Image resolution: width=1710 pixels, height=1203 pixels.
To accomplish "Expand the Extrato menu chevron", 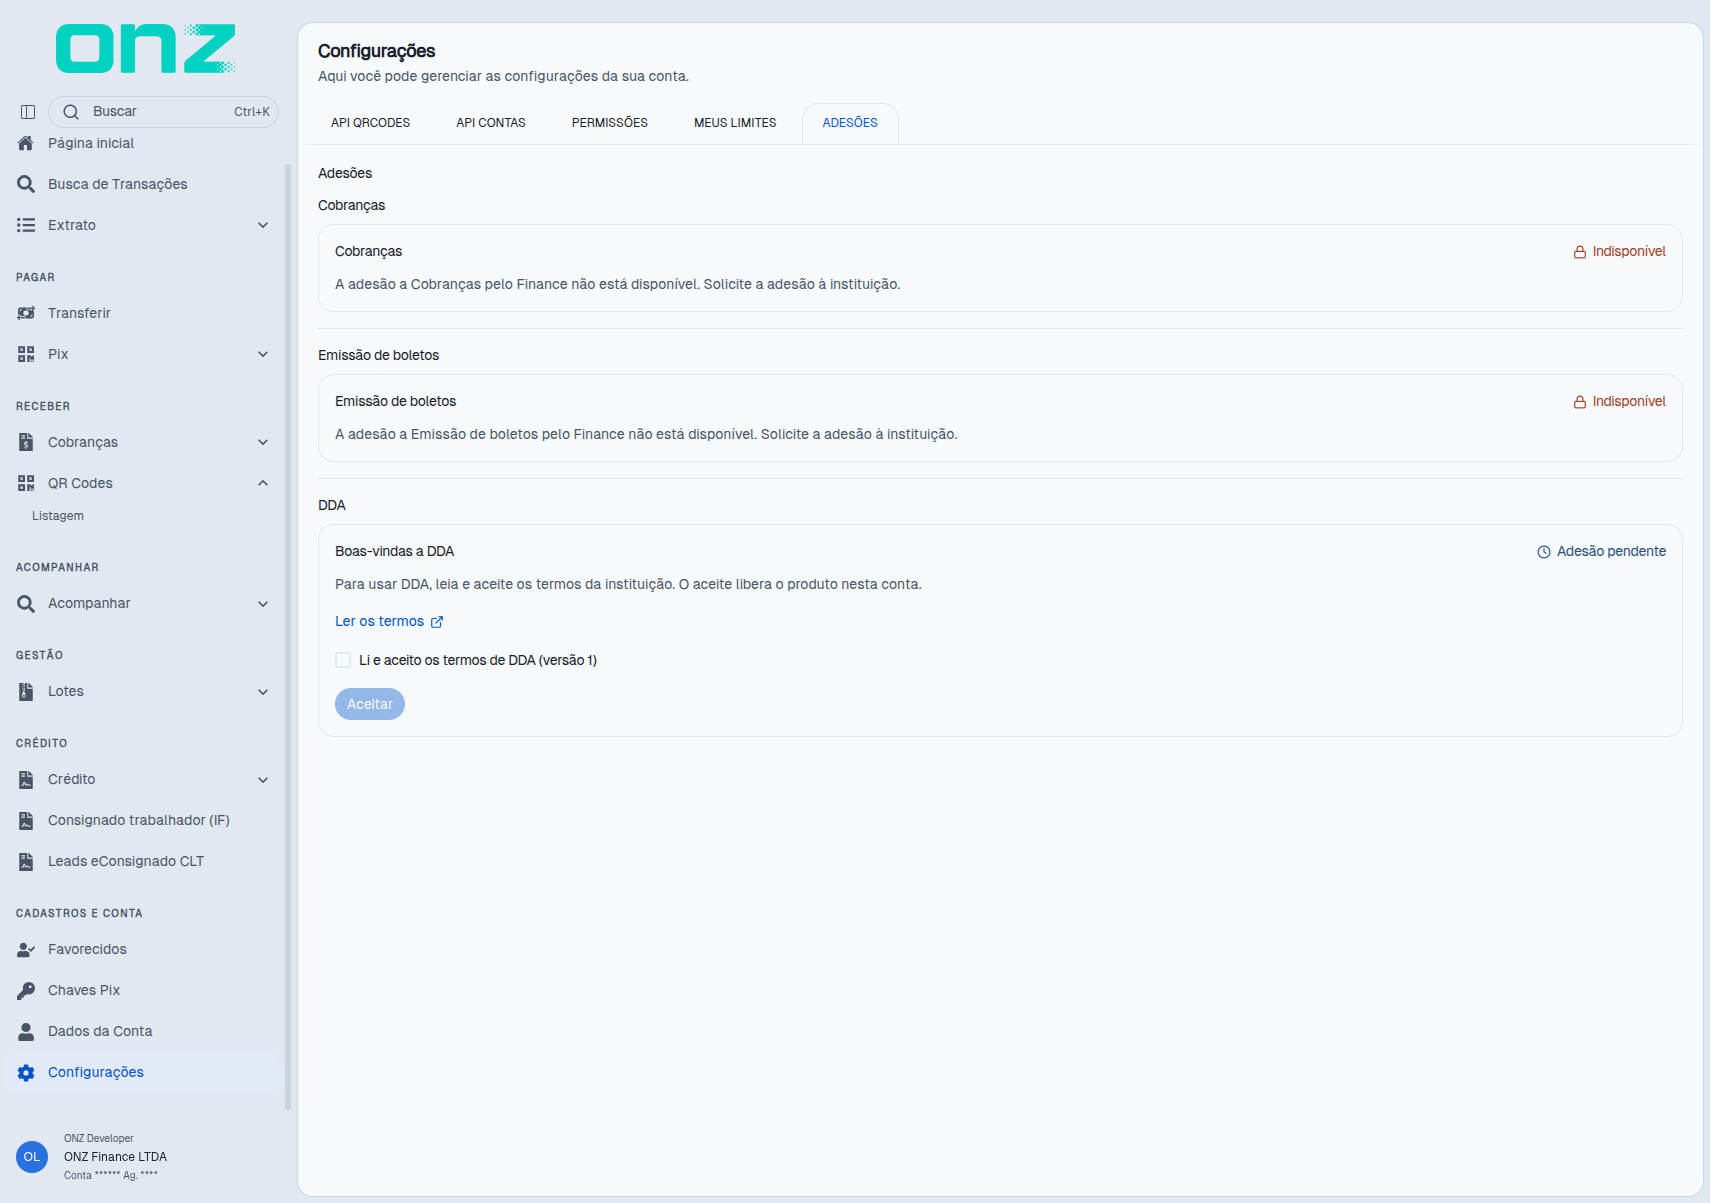I will pyautogui.click(x=263, y=225).
